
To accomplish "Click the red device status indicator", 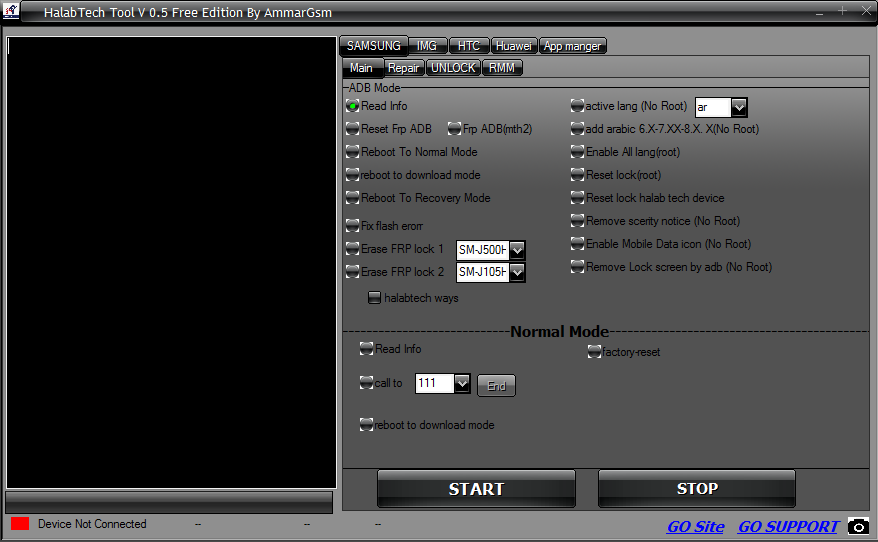I will [20, 524].
